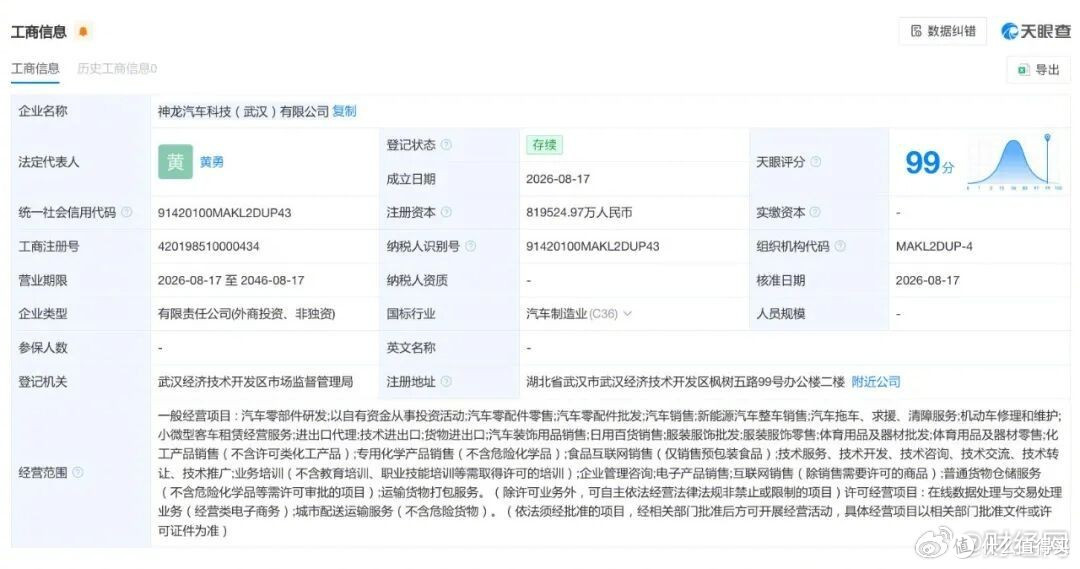Select the 营业期限 date range value
The image size is (1080, 569).
point(231,280)
